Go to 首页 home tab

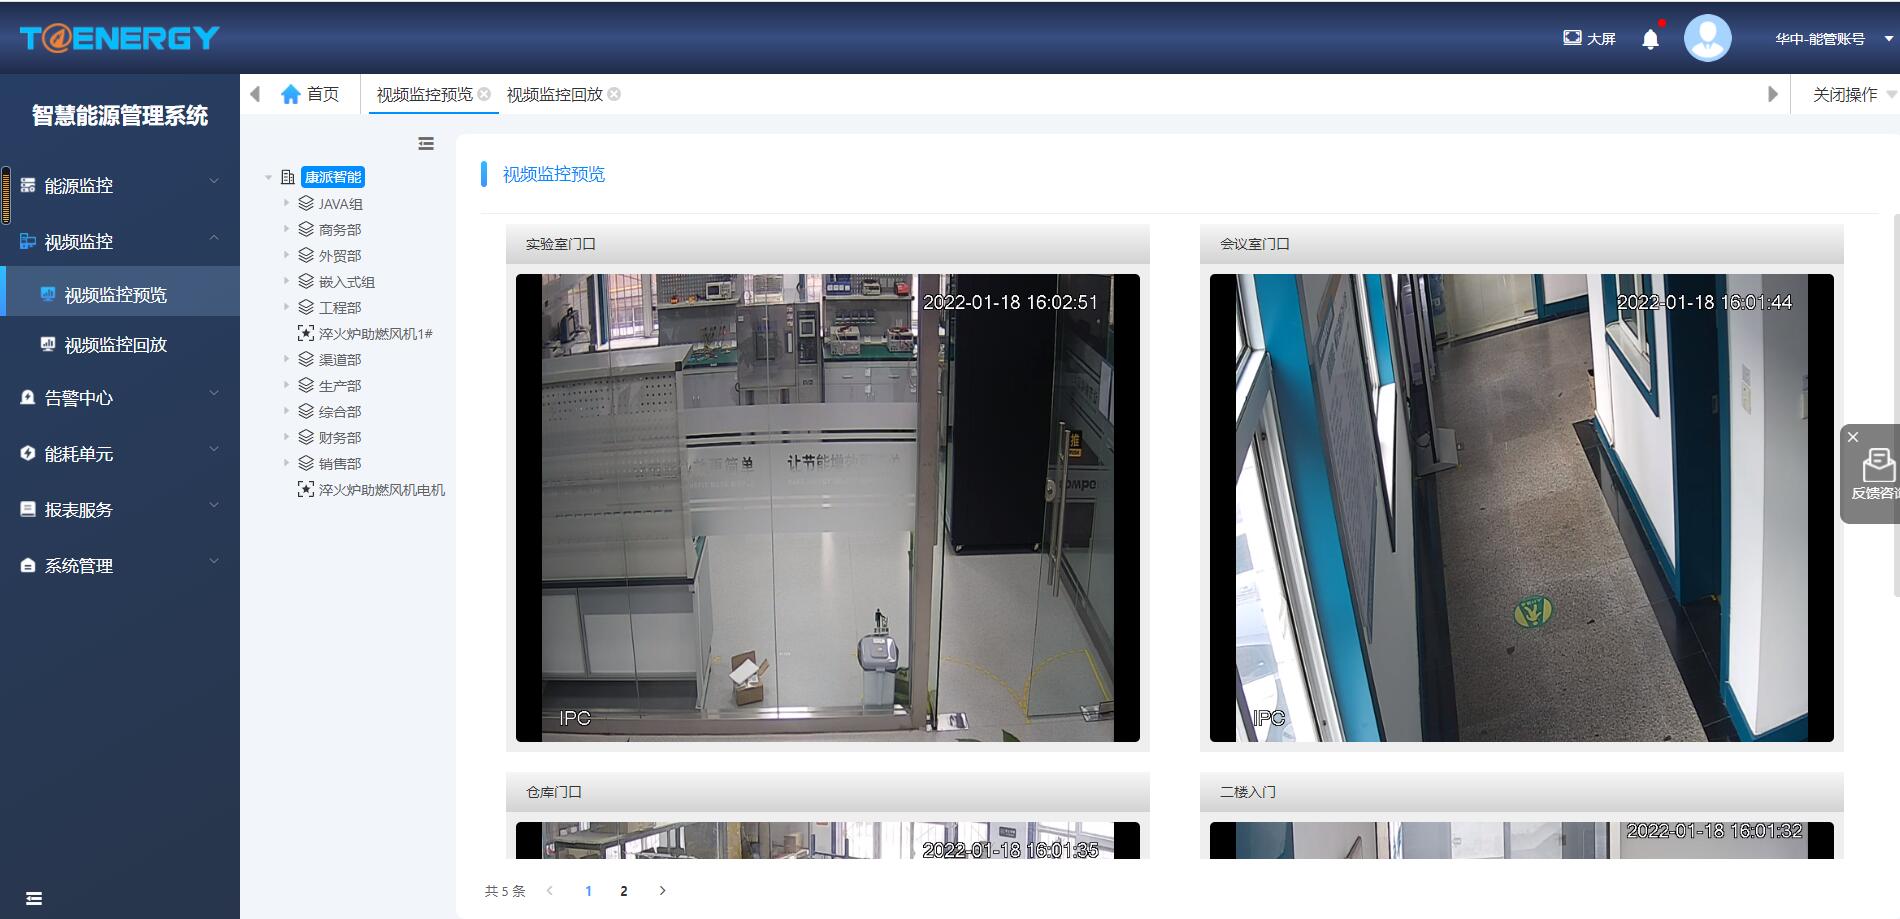click(x=310, y=94)
